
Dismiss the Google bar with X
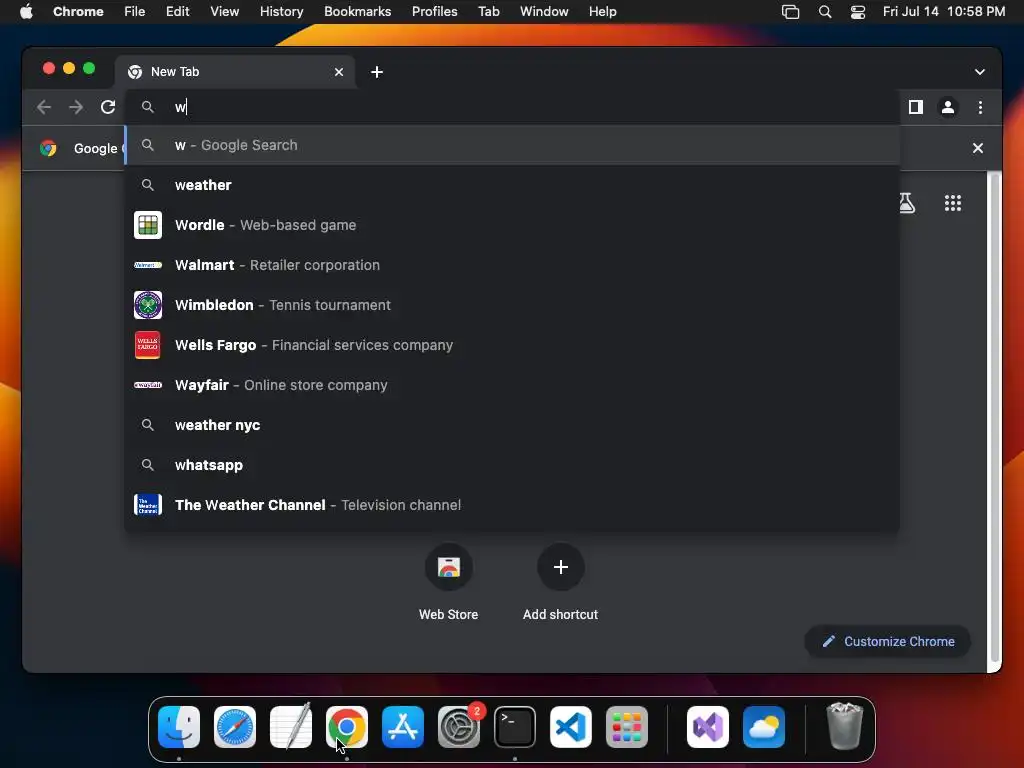point(978,148)
